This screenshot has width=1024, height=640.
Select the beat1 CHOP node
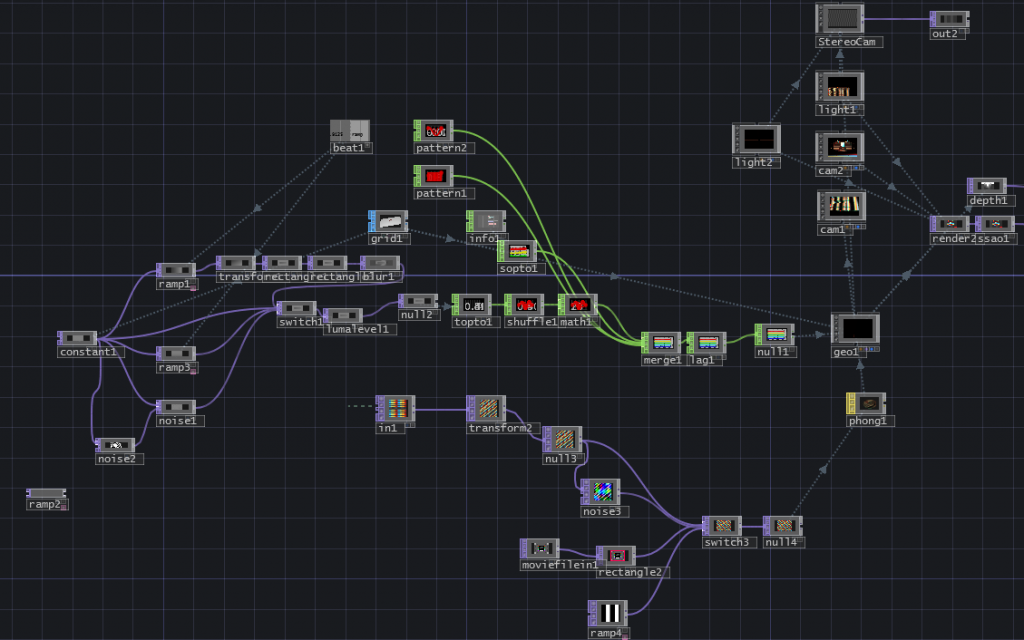click(349, 131)
